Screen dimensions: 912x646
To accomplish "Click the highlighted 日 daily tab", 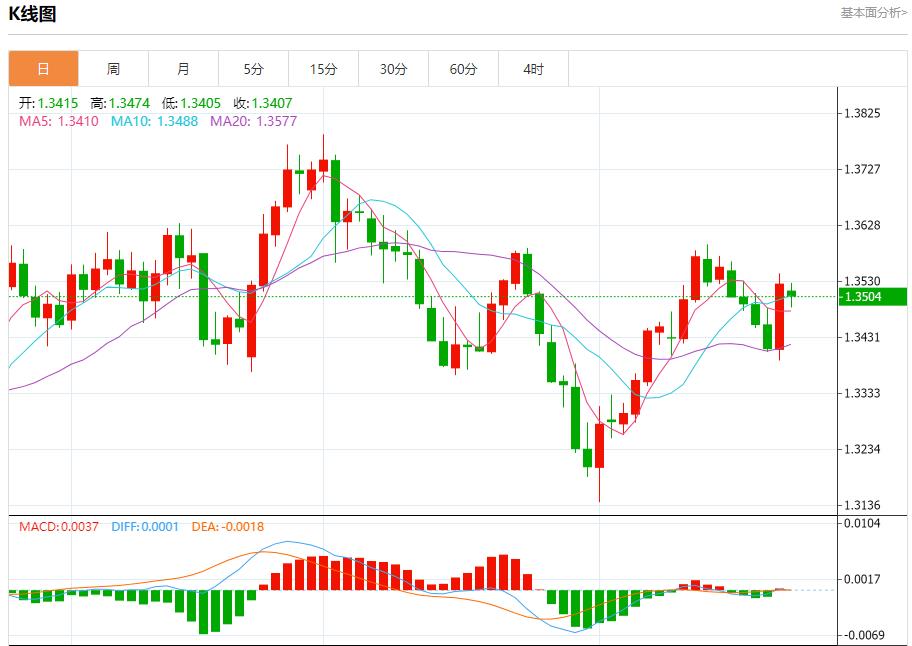I will 44,68.
